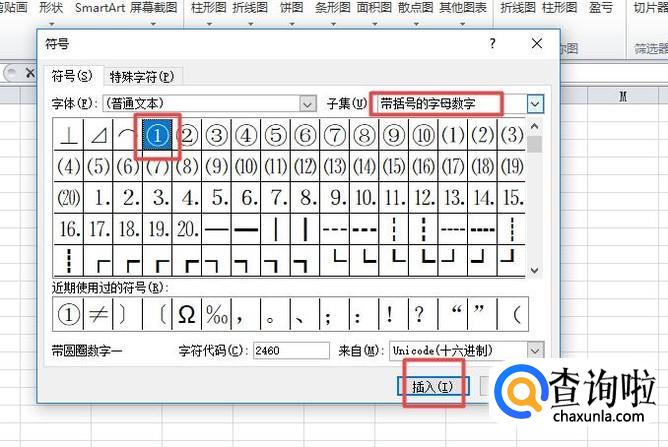The height and width of the screenshot is (447, 668).
Task: Click the 盈亏 sparkline ribbon item
Action: point(601,7)
